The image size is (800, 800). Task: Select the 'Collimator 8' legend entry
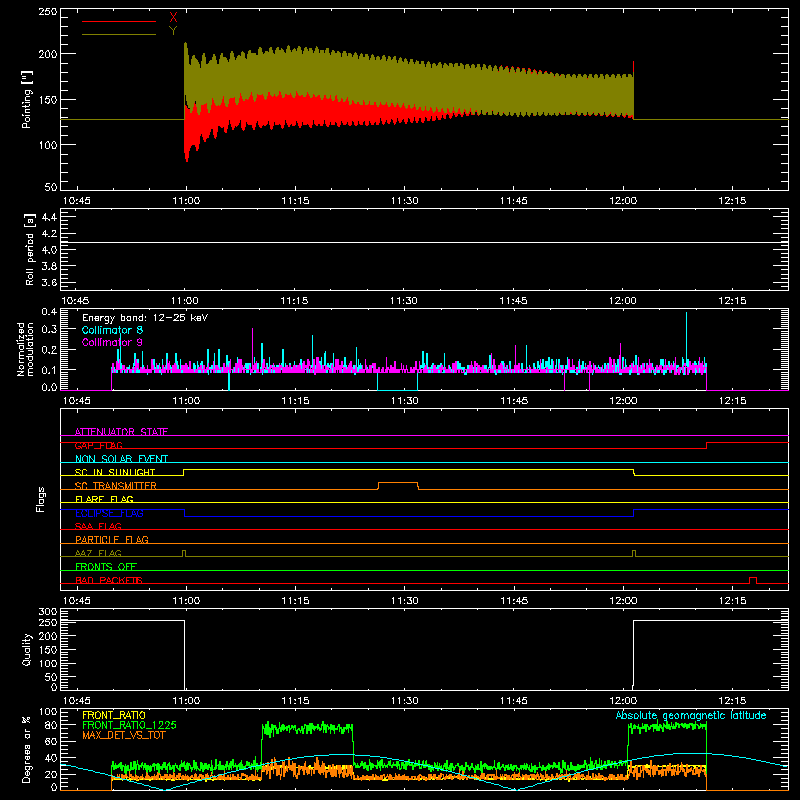[112, 330]
